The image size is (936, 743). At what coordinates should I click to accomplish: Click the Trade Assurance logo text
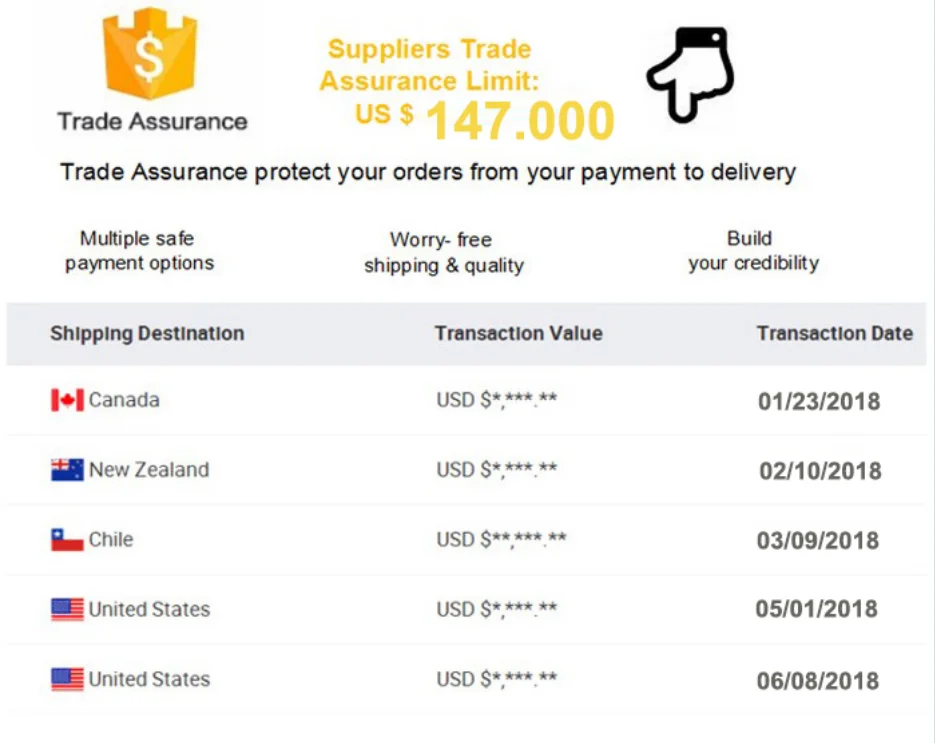tap(152, 122)
